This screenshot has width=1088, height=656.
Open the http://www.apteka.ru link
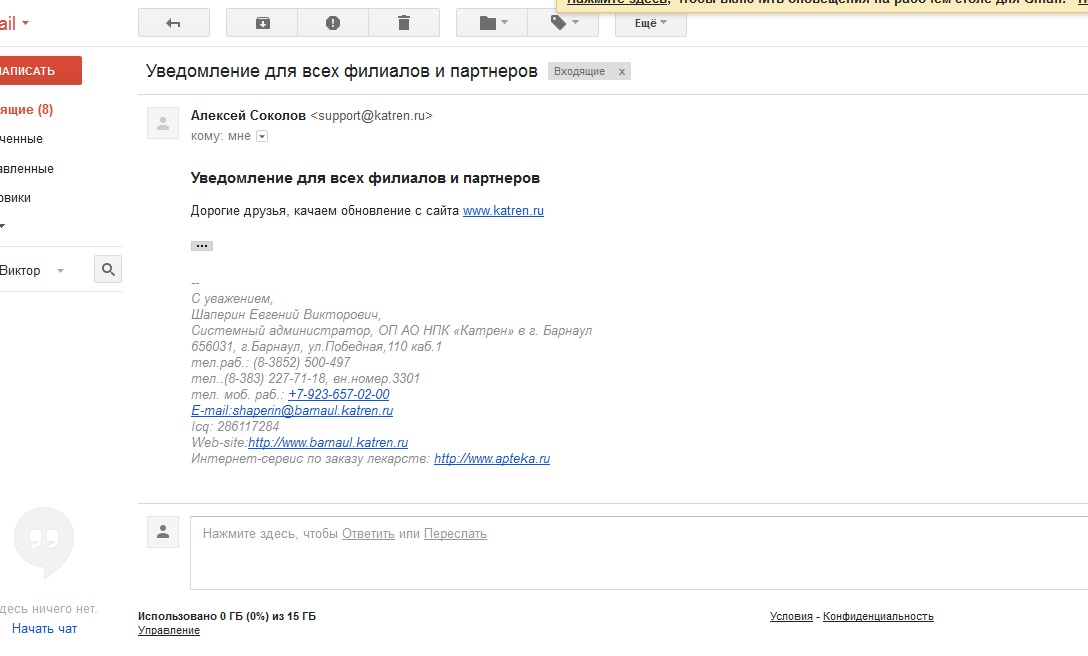(492, 458)
